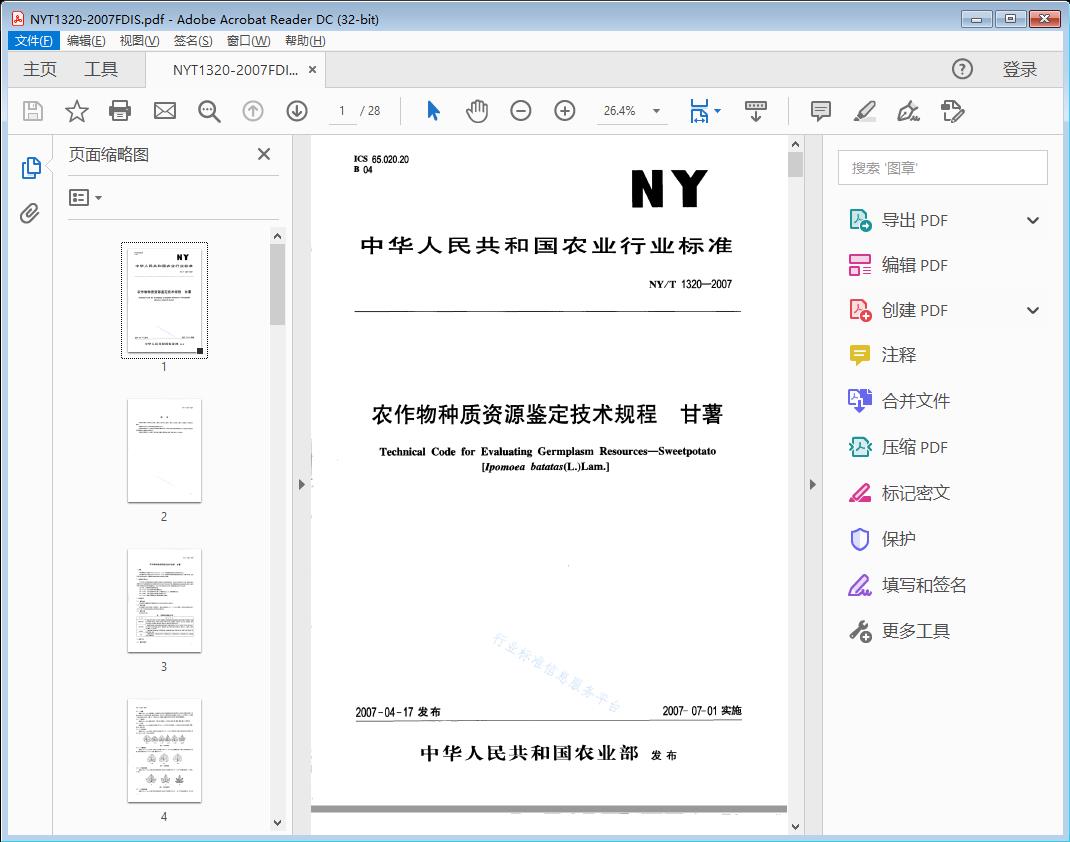Click the Fill & Sign pen icon
The image size is (1070, 842).
(908, 111)
